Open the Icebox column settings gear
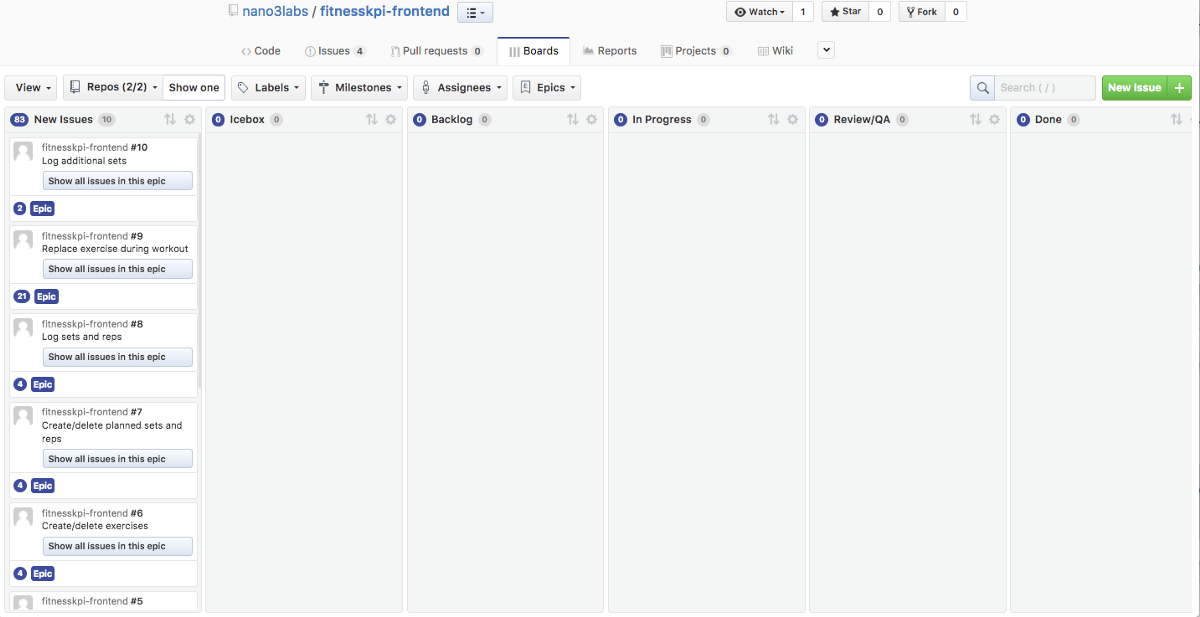The image size is (1200, 617). [x=391, y=120]
